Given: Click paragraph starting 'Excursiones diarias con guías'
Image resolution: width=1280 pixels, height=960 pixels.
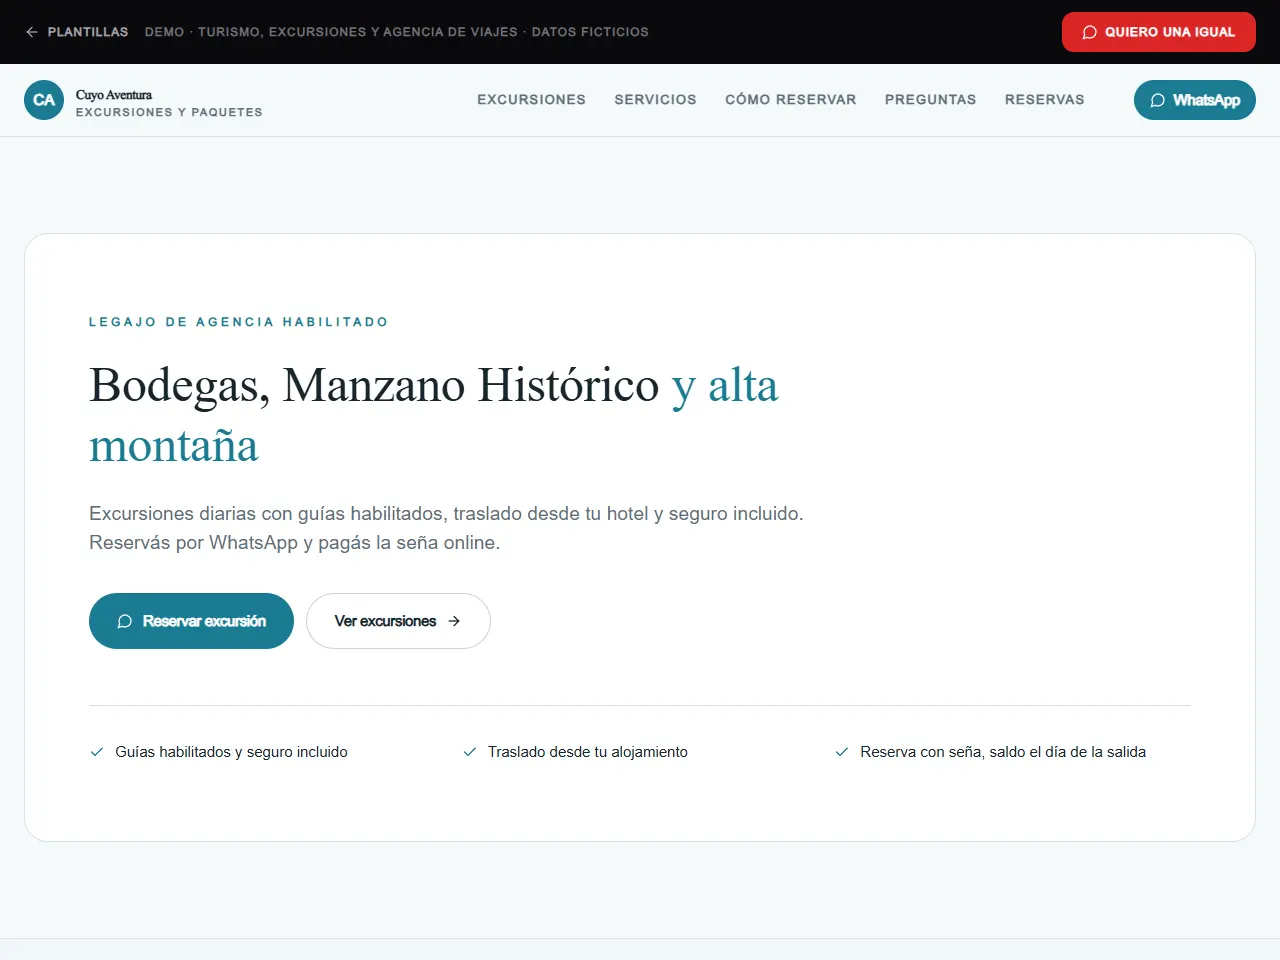Looking at the screenshot, I should pos(446,528).
